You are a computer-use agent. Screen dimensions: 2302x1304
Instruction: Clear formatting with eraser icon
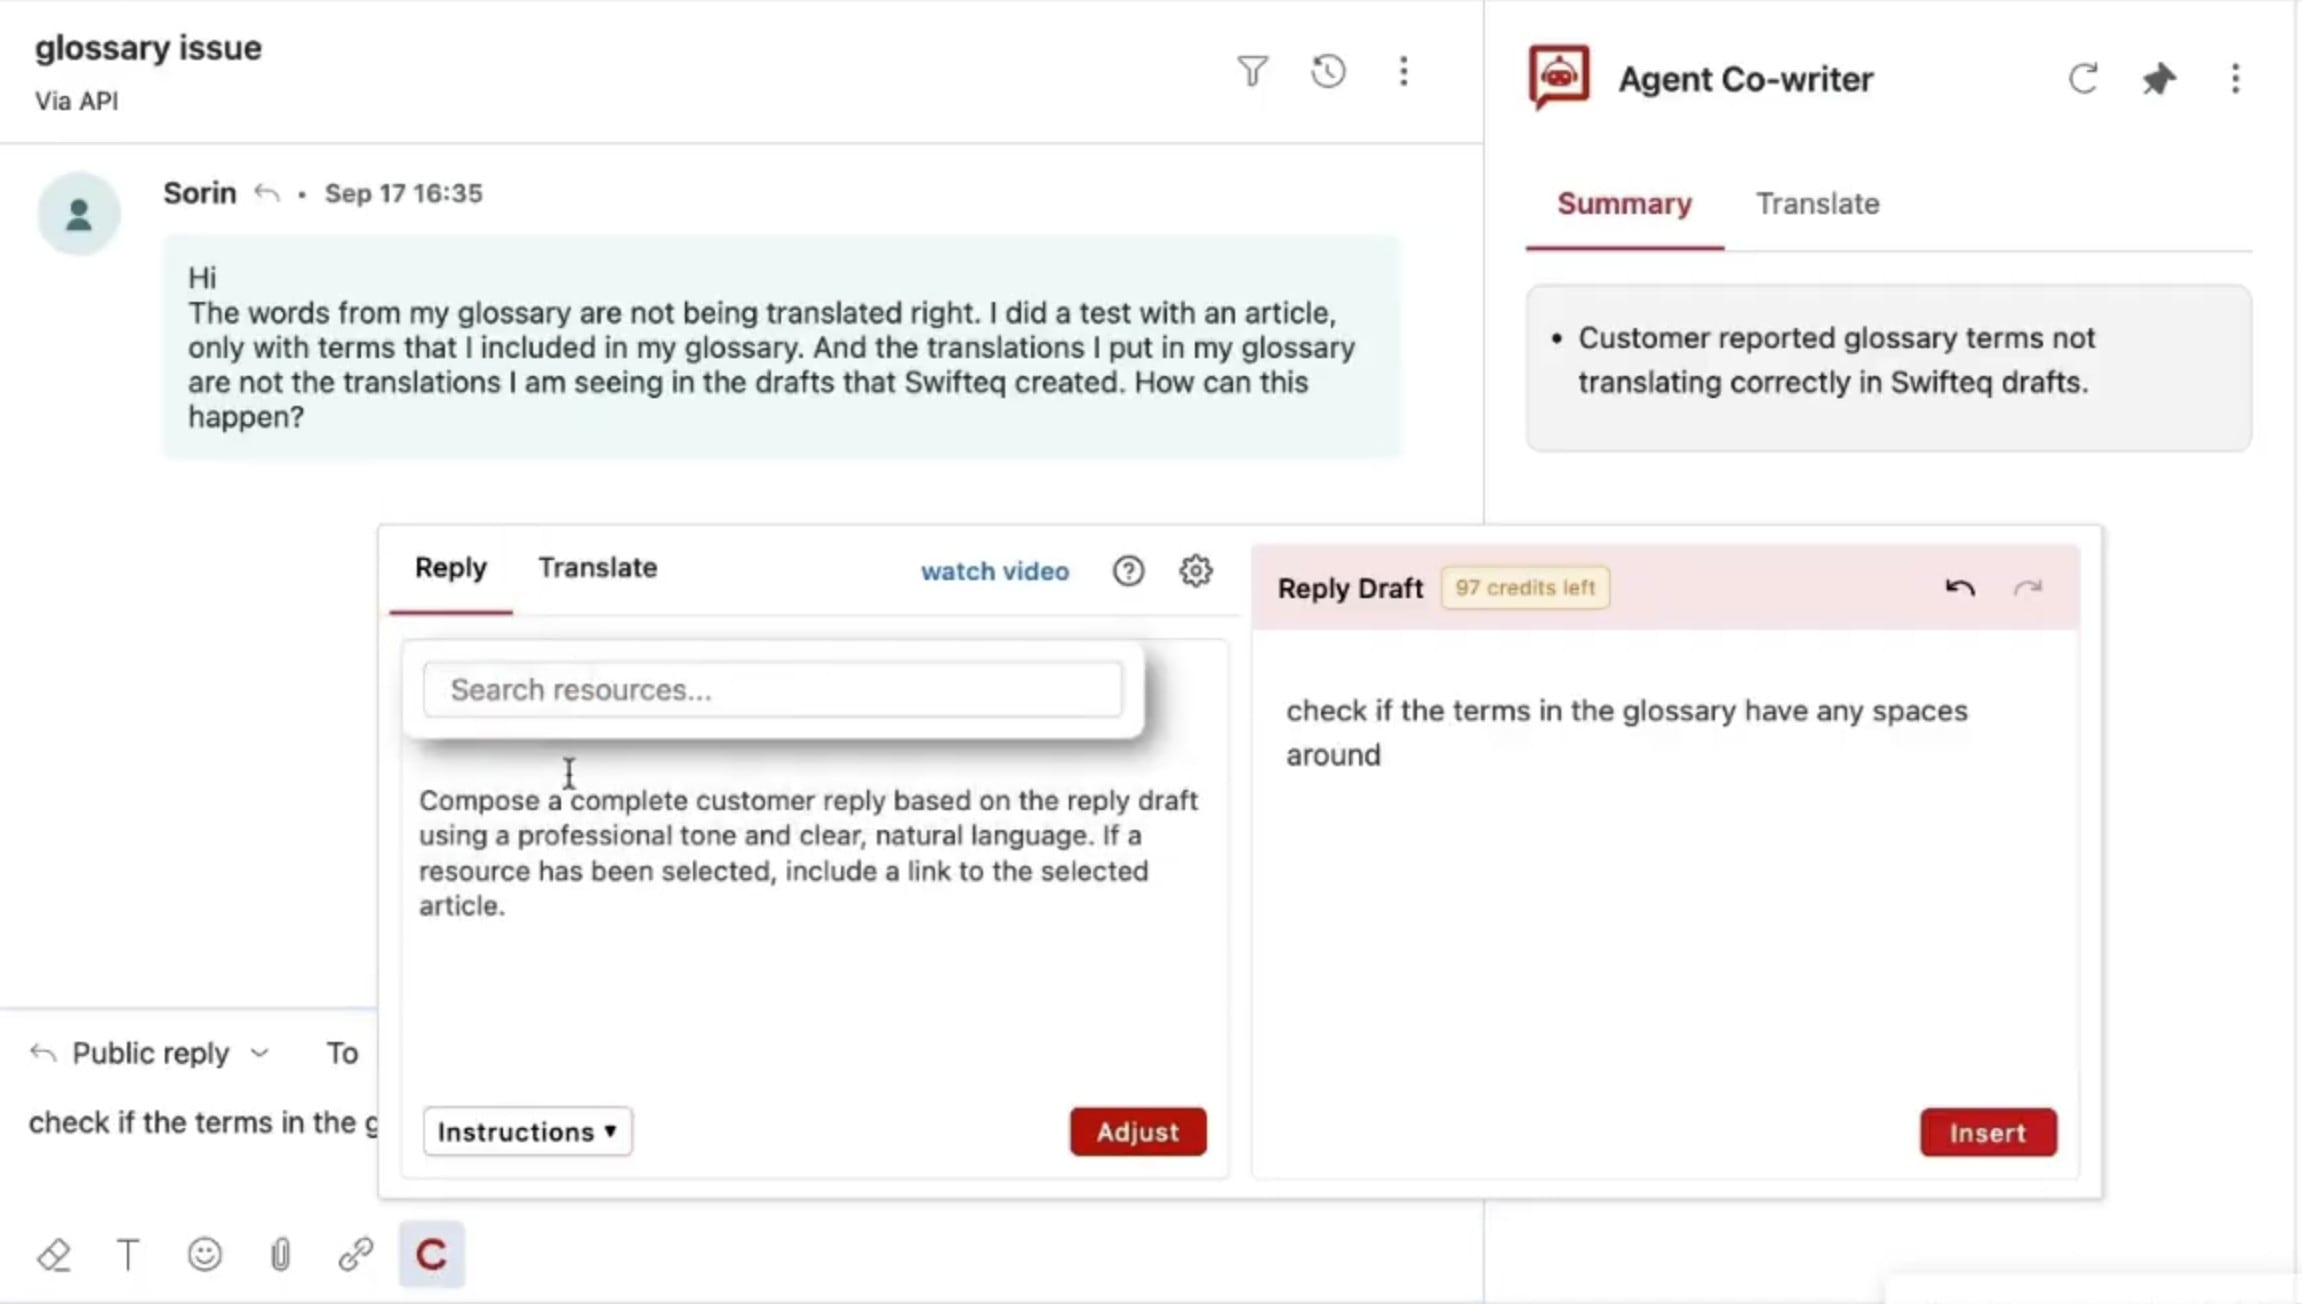(54, 1254)
